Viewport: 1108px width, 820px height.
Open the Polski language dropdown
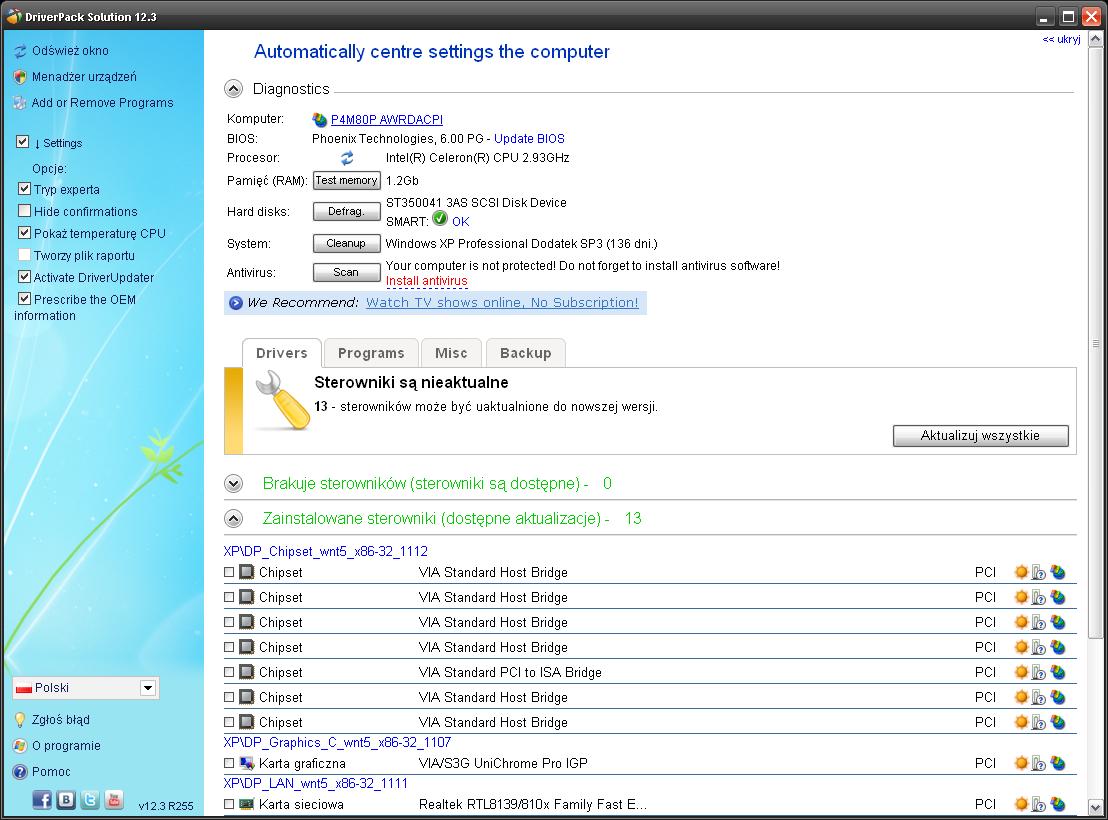(x=148, y=688)
